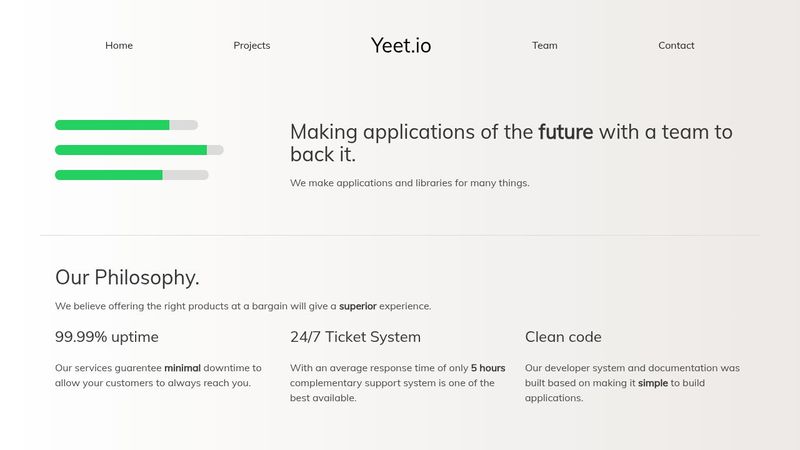Click the middle, longest progress bar

coord(131,150)
